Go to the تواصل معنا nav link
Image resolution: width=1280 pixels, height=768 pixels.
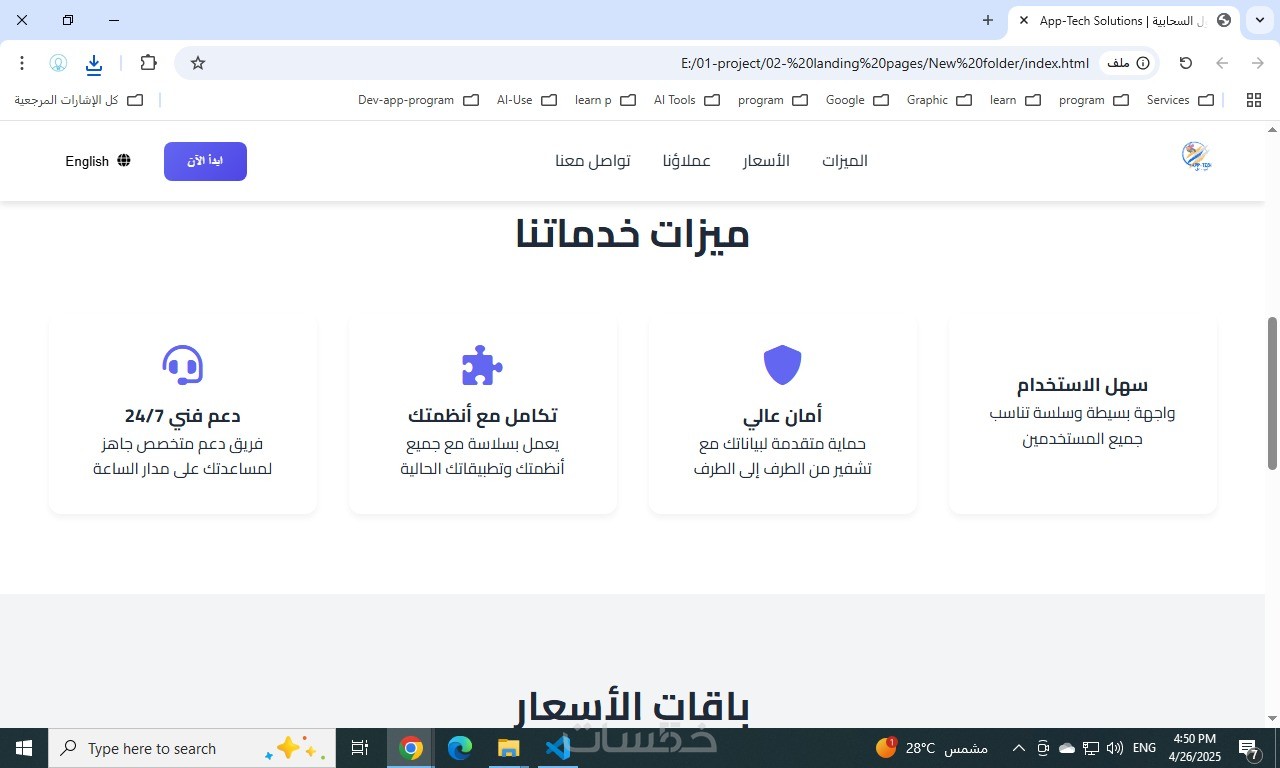[x=593, y=161]
